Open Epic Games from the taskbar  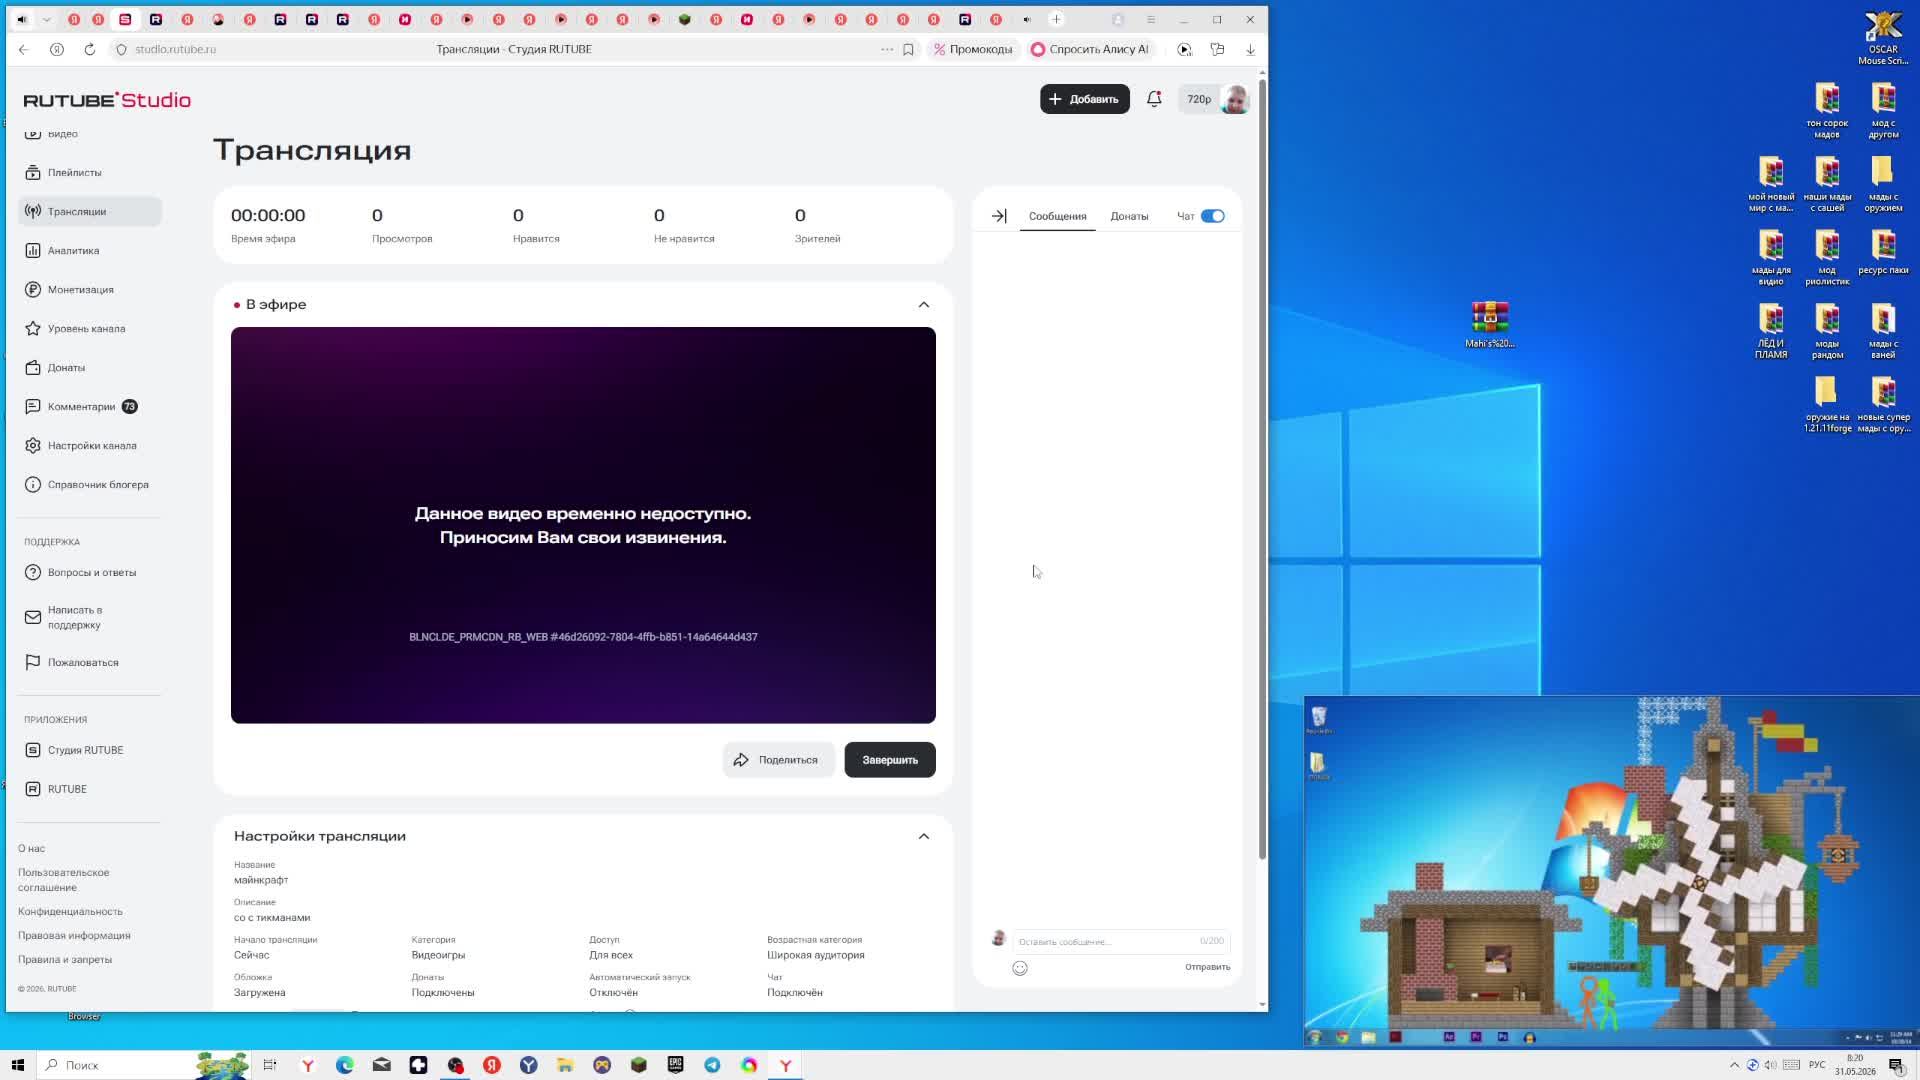(x=675, y=1065)
